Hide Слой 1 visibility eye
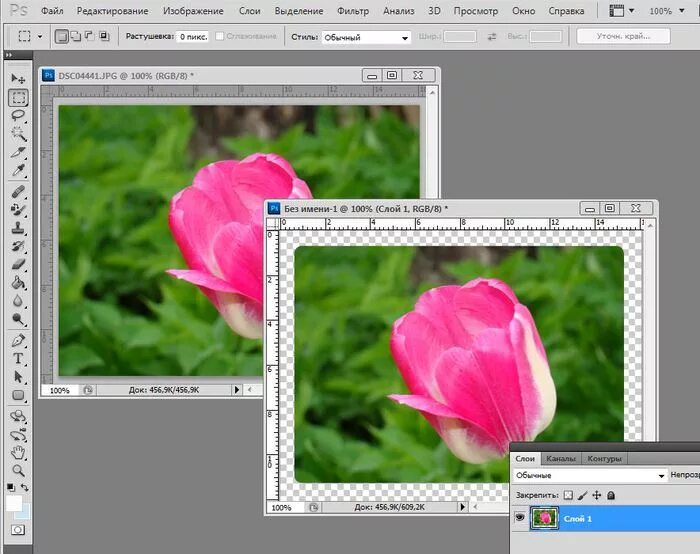The image size is (700, 554). (520, 517)
